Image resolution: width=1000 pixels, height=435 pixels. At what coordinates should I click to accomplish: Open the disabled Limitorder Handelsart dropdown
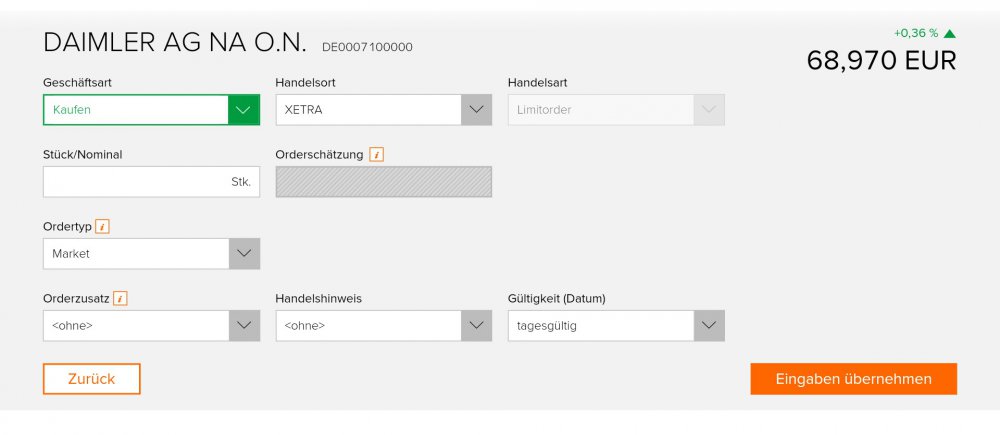[x=708, y=110]
